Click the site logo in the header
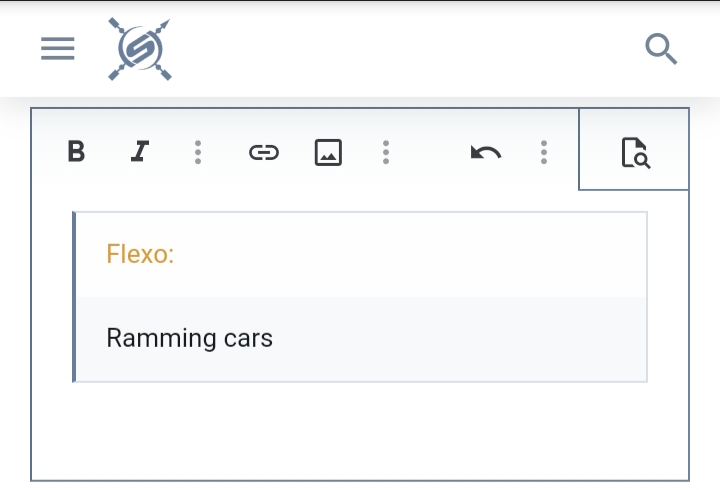Image resolution: width=720 pixels, height=490 pixels. pos(140,48)
